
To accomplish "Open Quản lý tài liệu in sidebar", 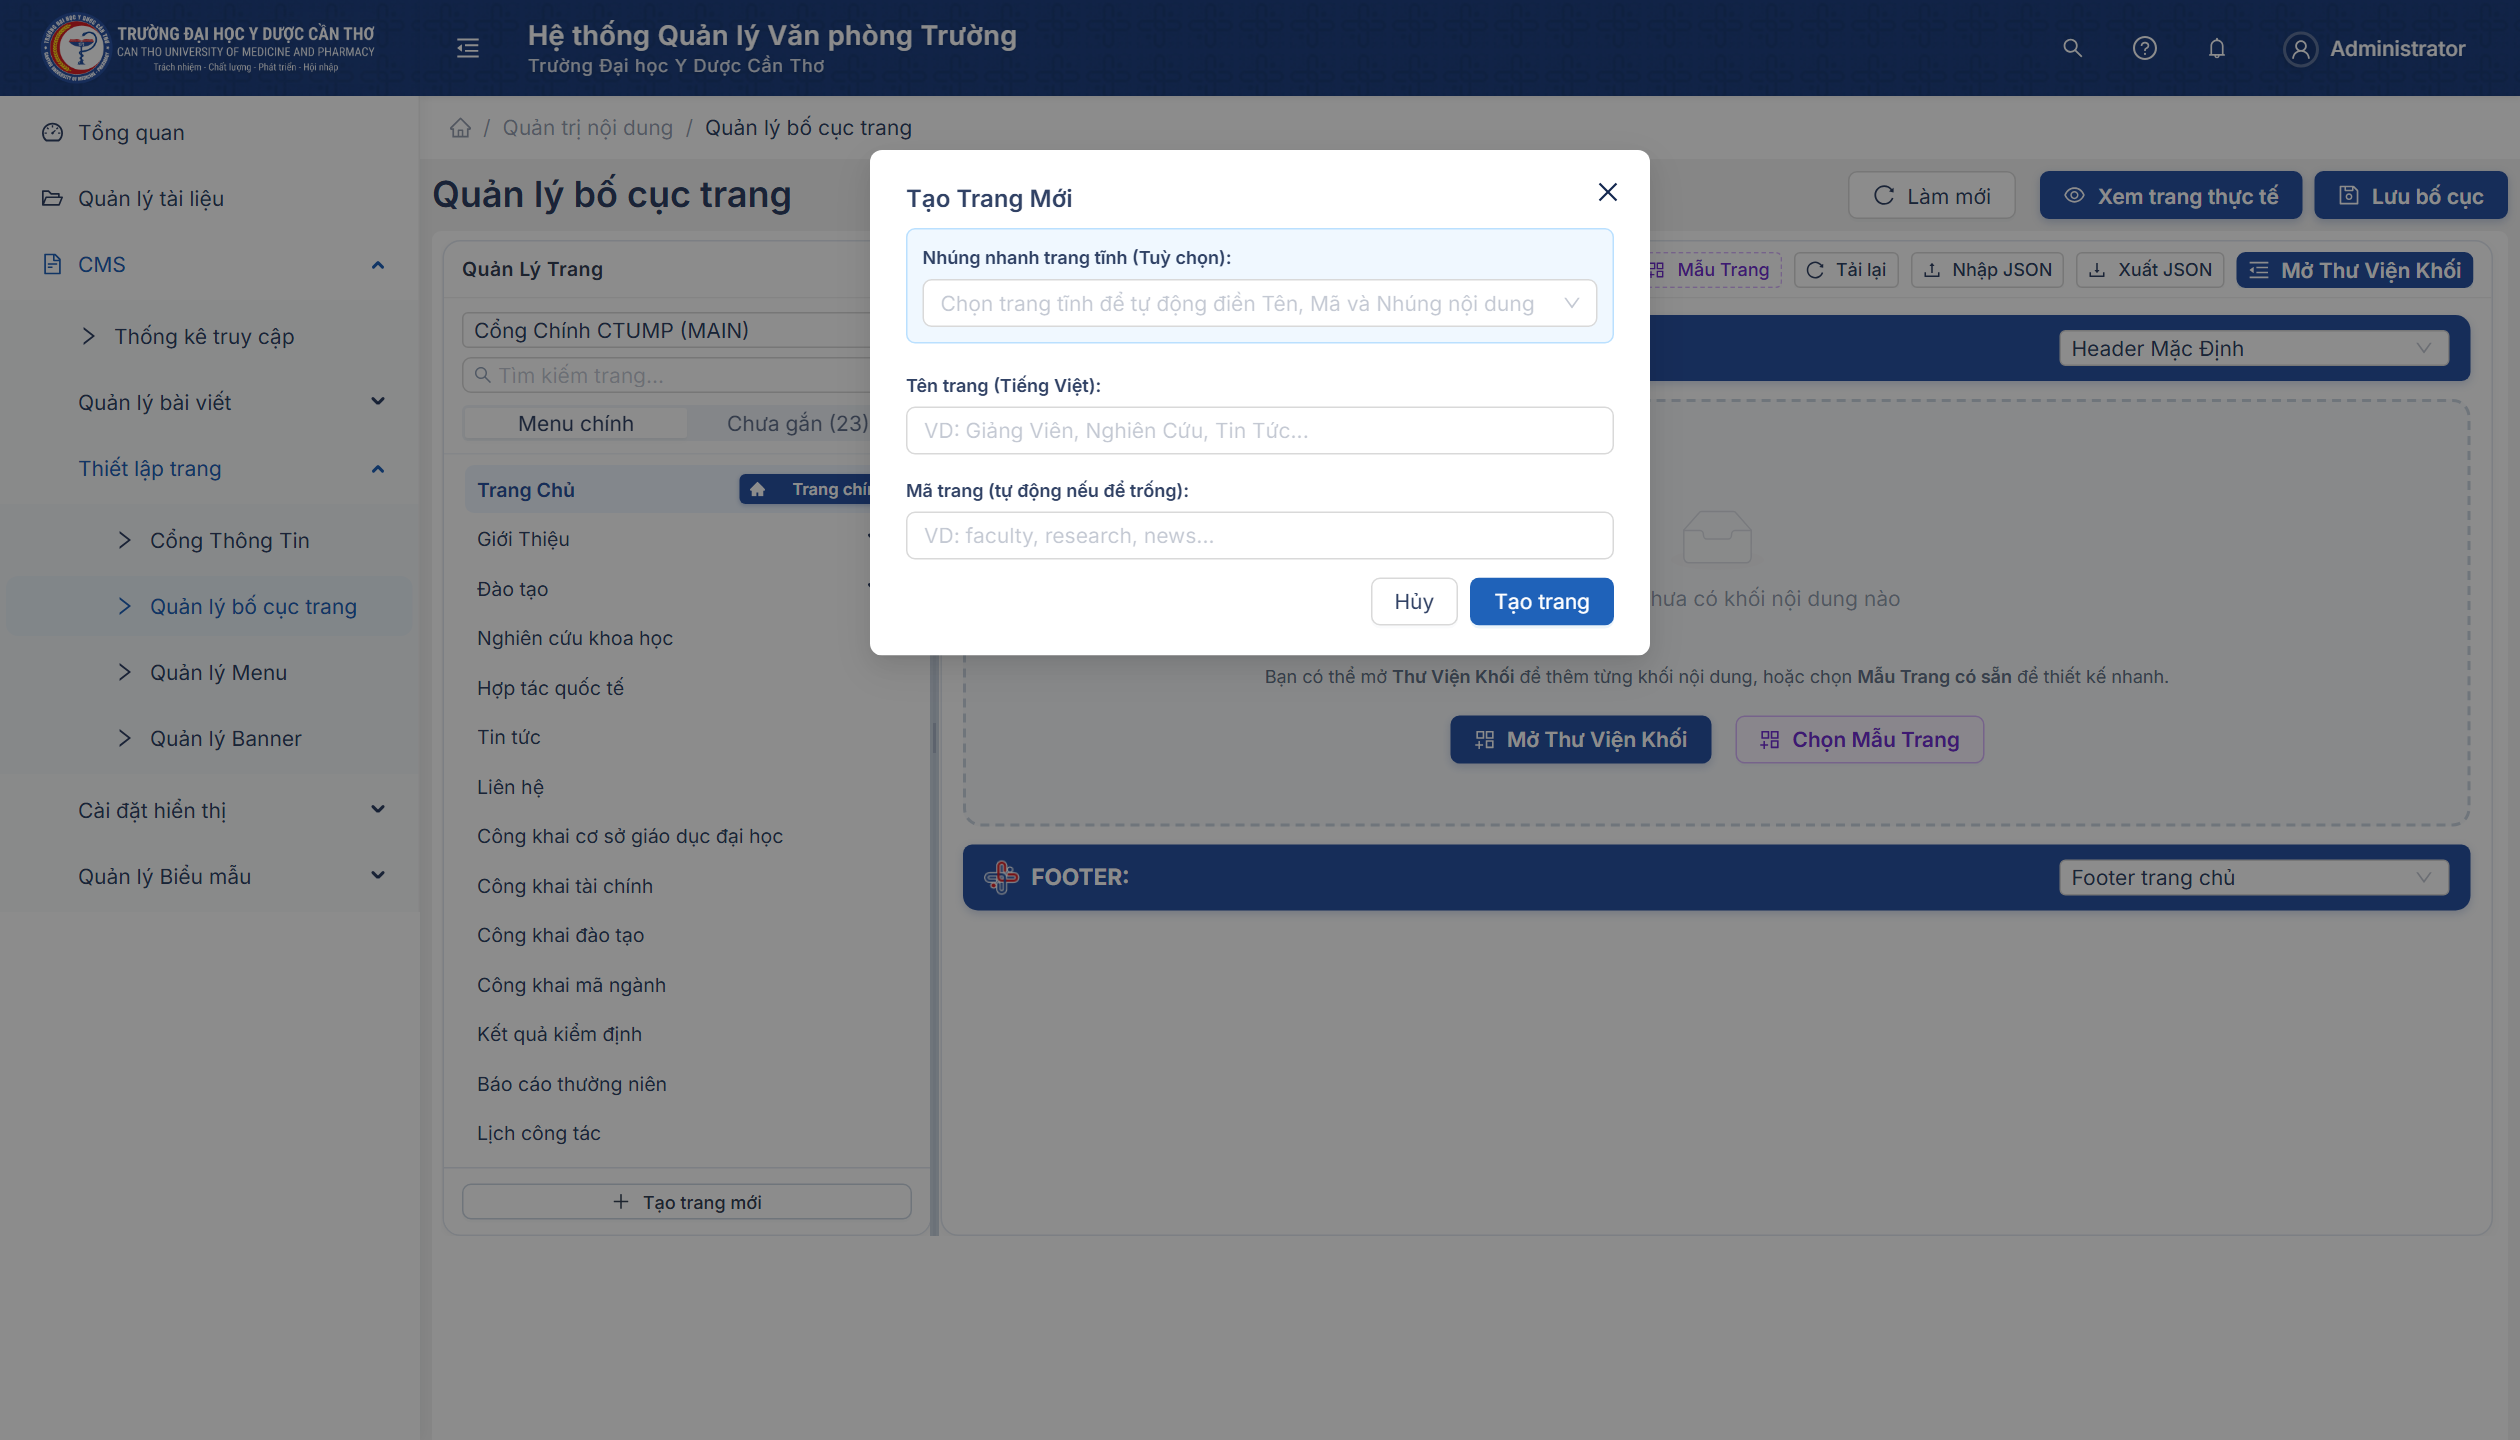I will coord(210,198).
